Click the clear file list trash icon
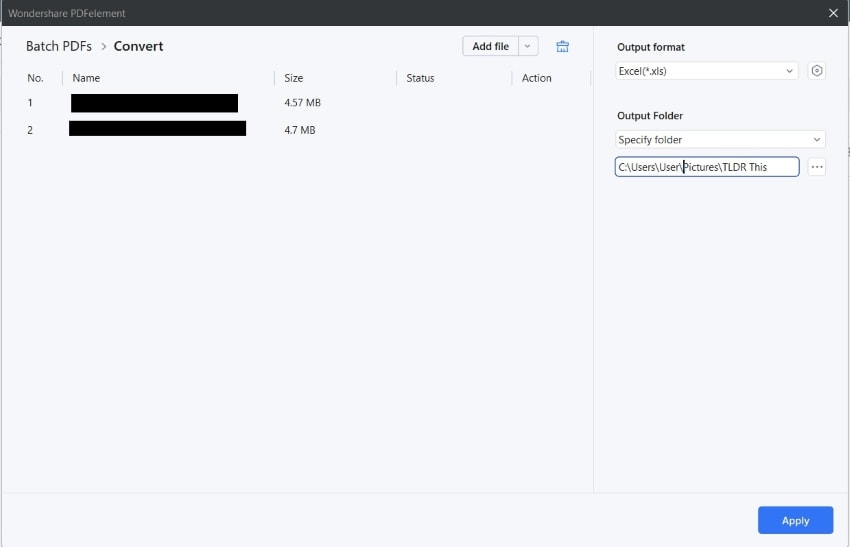Screen dimensions: 850x547 coord(562,47)
